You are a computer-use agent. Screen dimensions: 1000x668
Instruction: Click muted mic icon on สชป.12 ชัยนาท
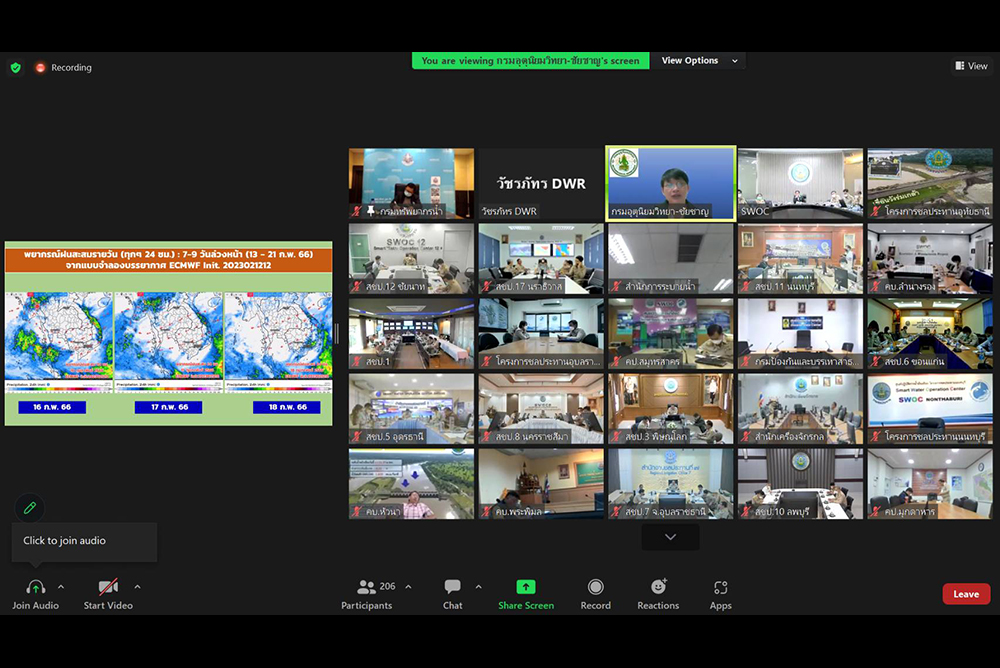click(357, 286)
